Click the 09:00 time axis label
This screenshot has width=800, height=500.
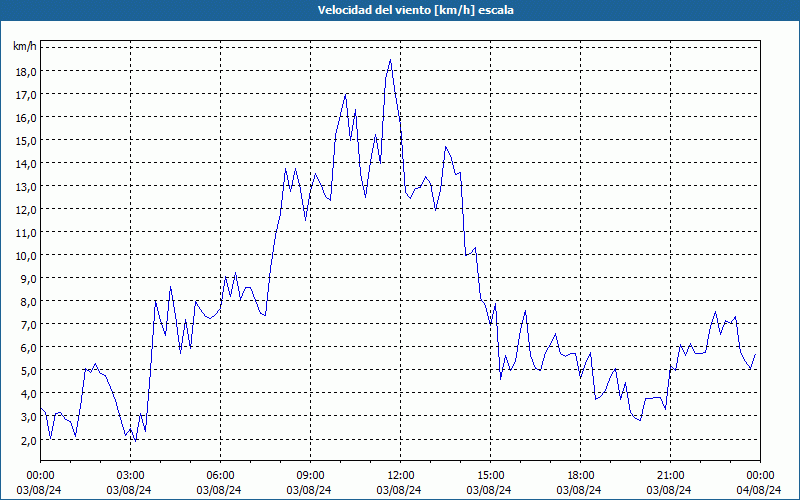click(x=310, y=476)
